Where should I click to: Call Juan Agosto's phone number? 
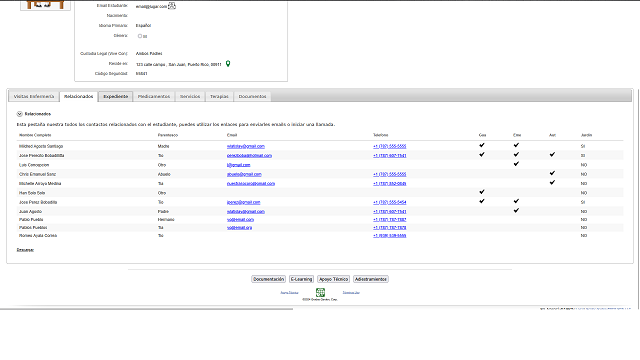[389, 212]
